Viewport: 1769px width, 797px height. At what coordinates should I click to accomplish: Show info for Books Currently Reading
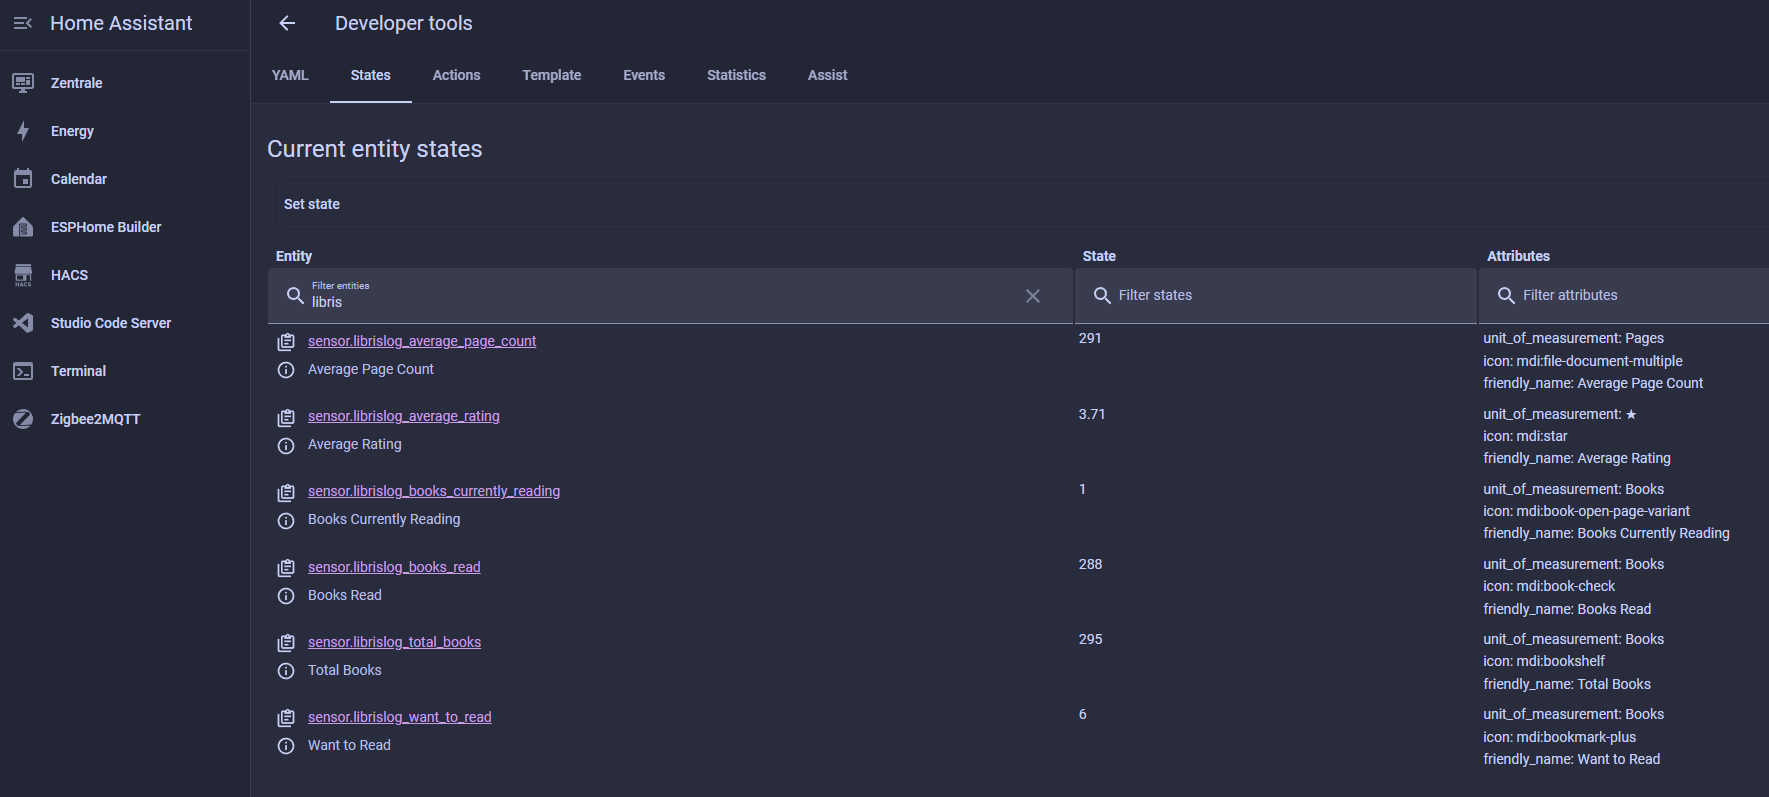pyautogui.click(x=286, y=520)
